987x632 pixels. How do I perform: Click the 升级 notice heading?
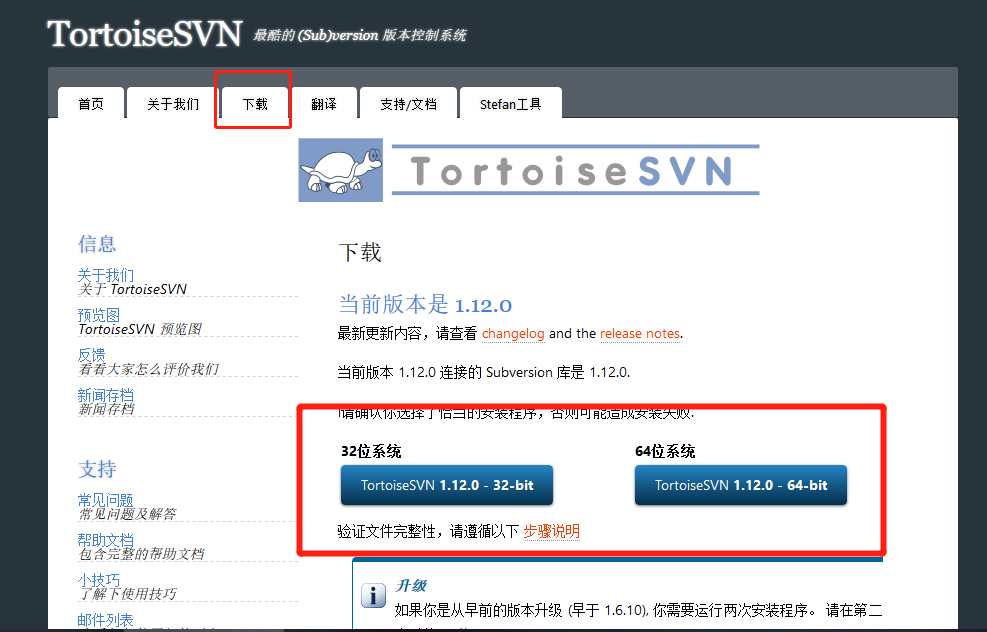[x=411, y=585]
